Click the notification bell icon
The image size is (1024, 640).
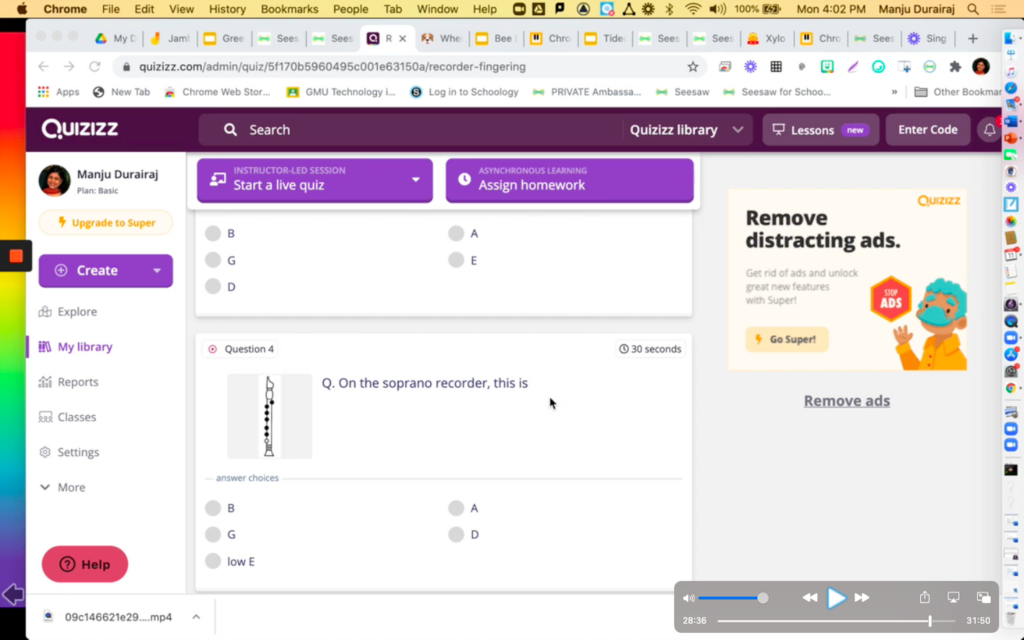(x=989, y=130)
